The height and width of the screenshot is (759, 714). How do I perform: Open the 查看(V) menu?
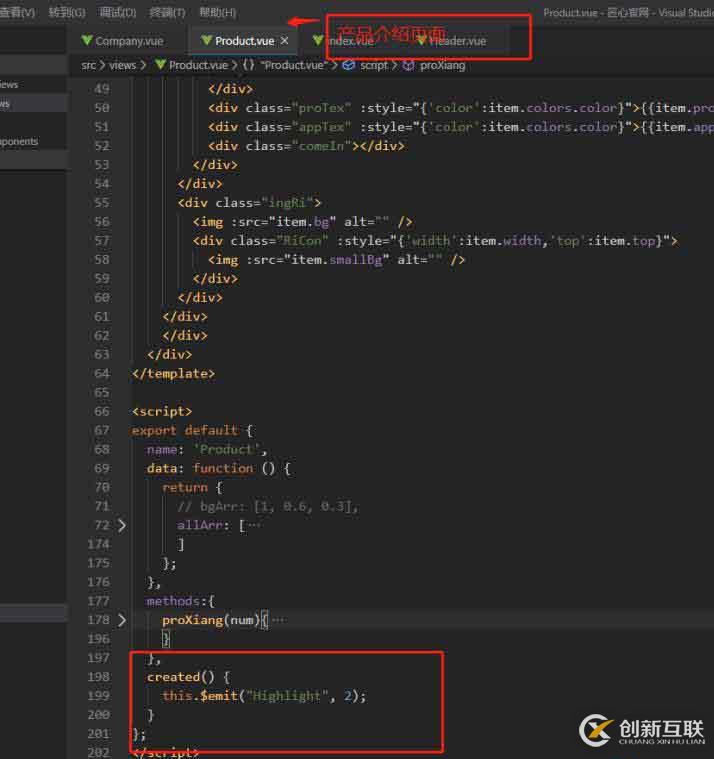(x=17, y=12)
